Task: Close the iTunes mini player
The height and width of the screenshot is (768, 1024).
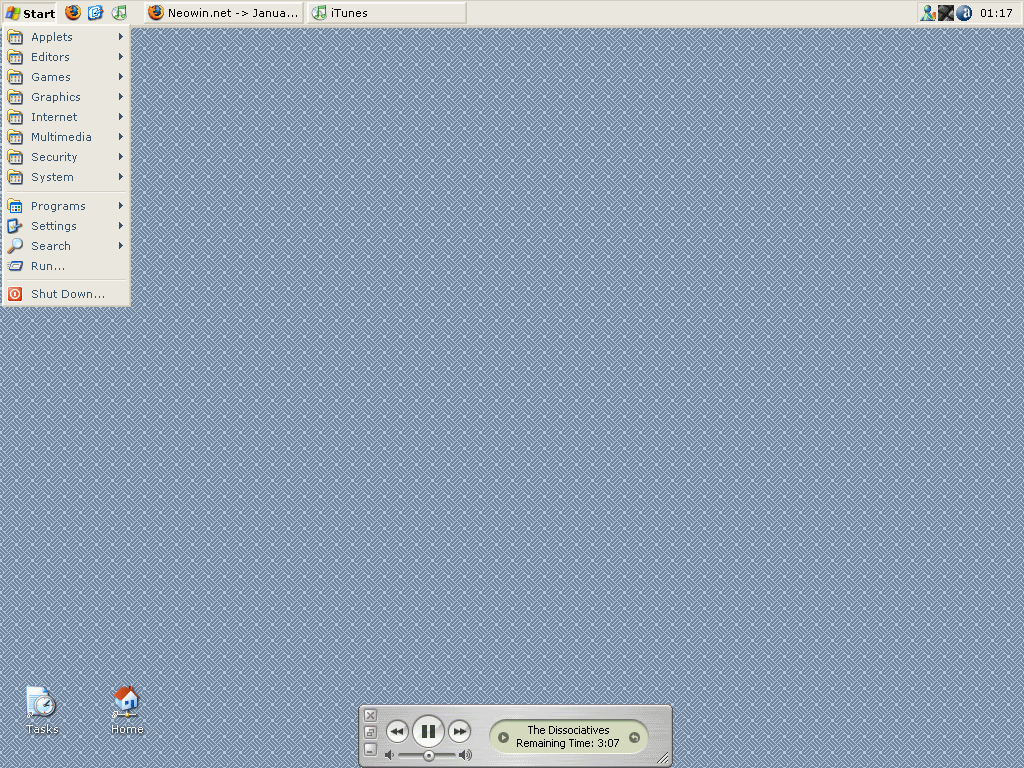Action: pos(370,716)
